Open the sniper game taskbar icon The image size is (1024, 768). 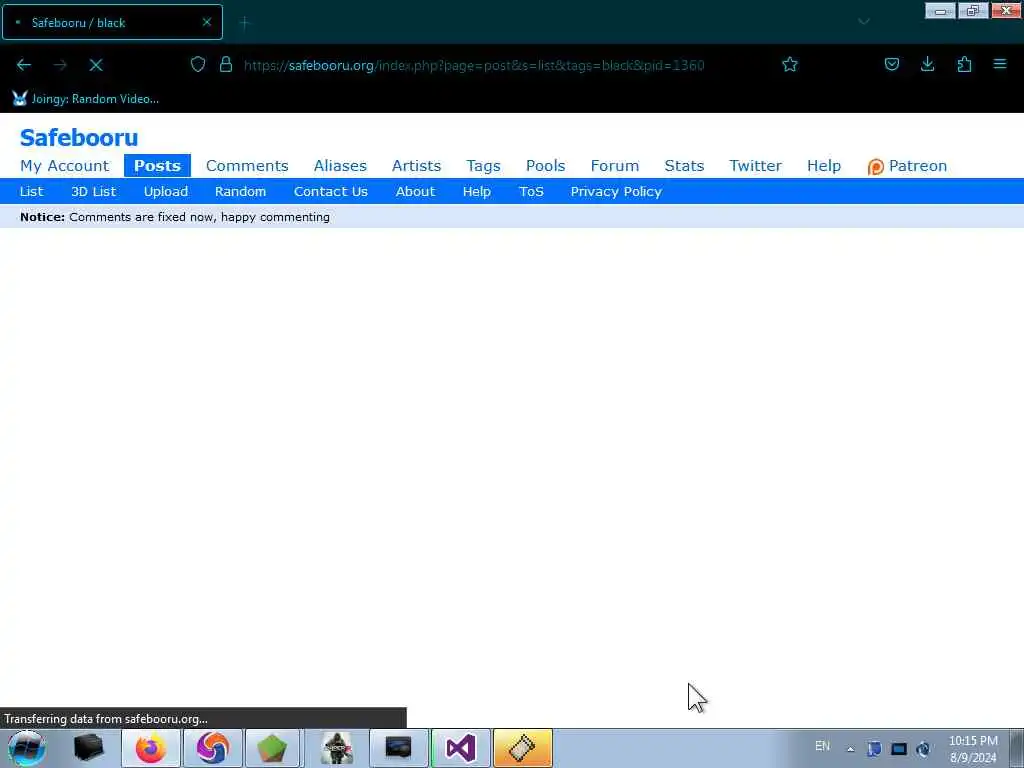337,748
